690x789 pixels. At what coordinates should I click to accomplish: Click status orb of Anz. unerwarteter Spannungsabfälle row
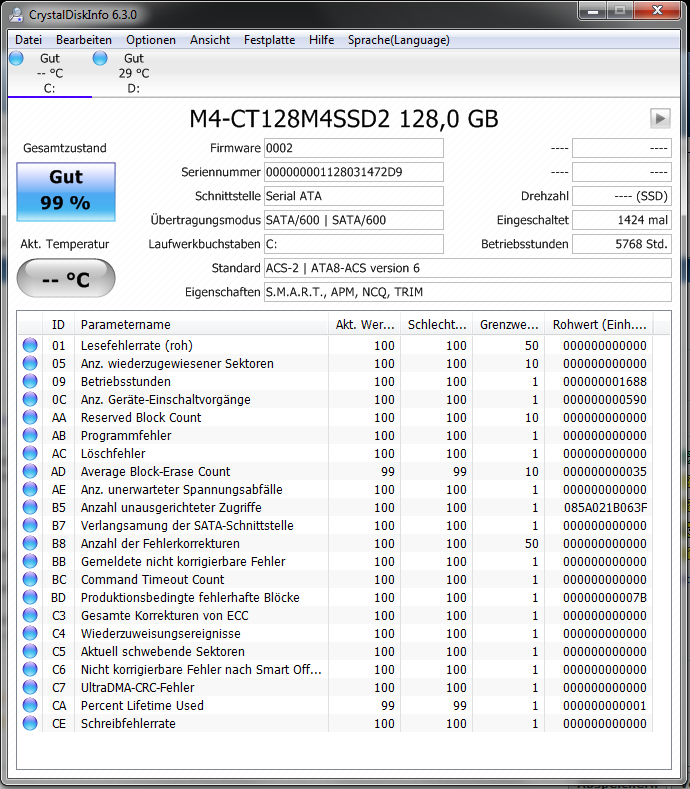tap(30, 489)
